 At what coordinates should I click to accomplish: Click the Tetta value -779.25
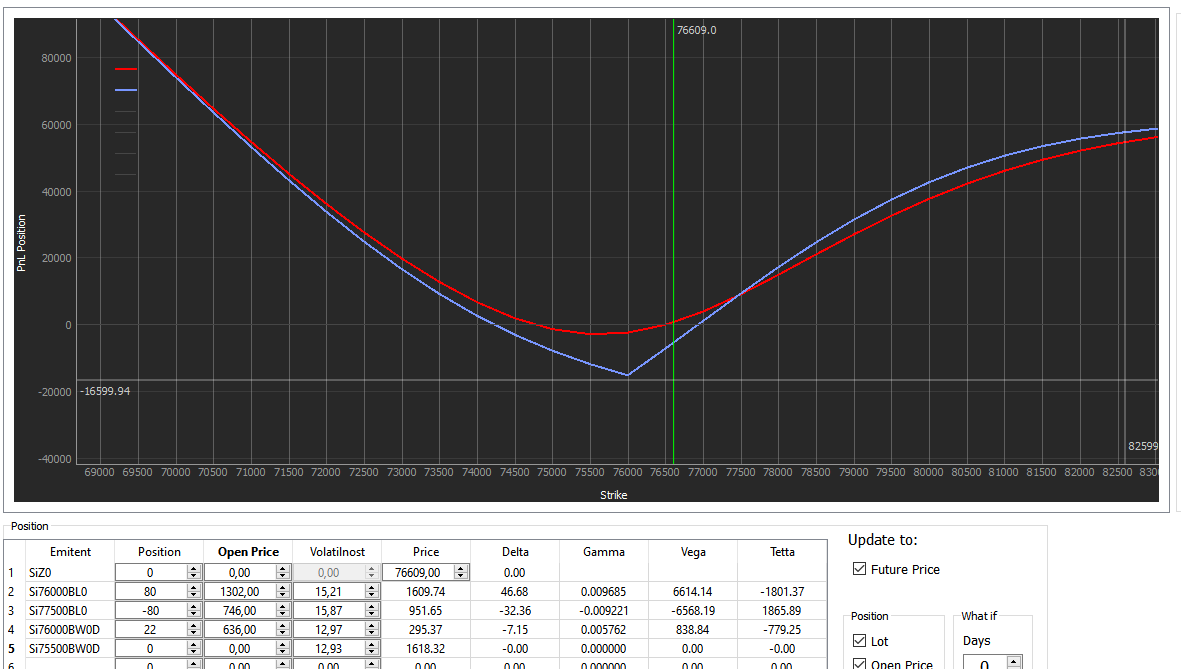click(x=782, y=629)
